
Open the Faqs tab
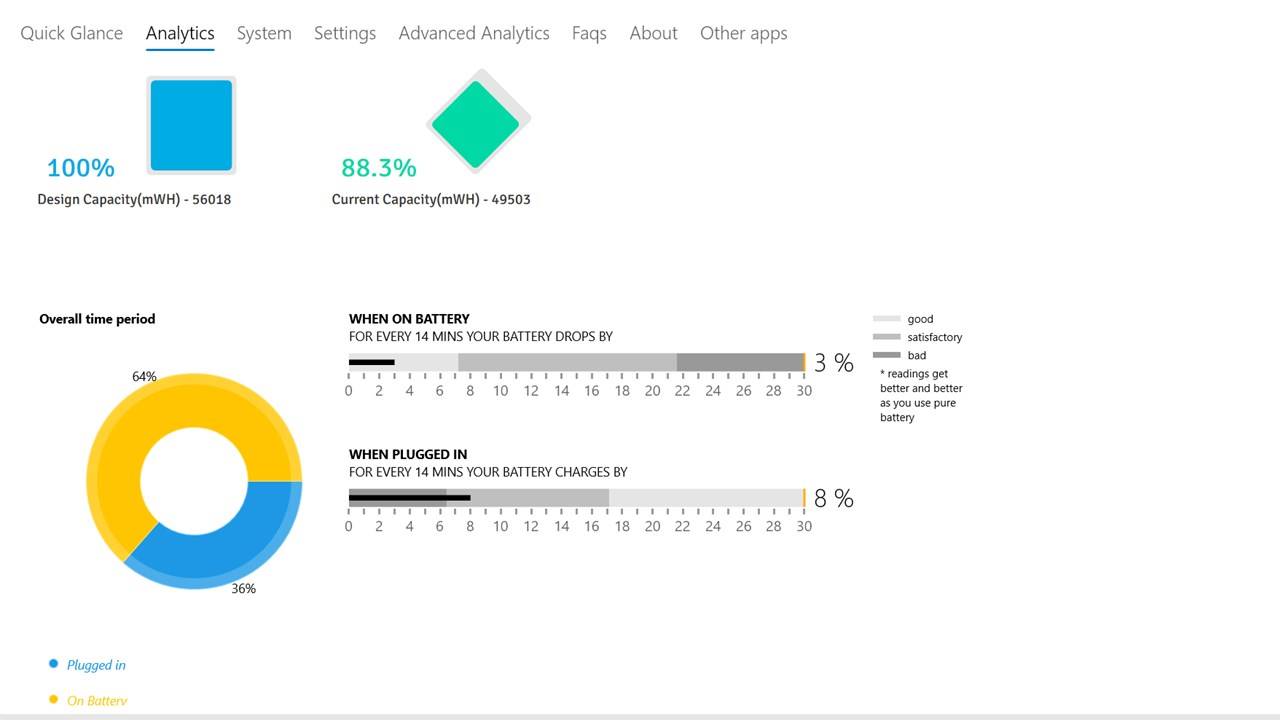point(589,33)
